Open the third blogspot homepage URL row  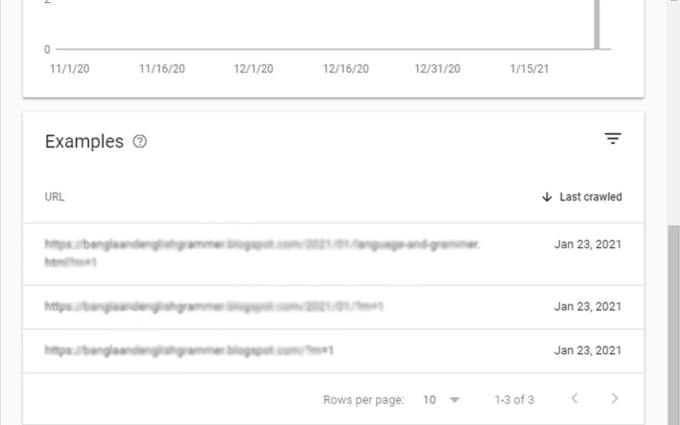[x=333, y=350]
